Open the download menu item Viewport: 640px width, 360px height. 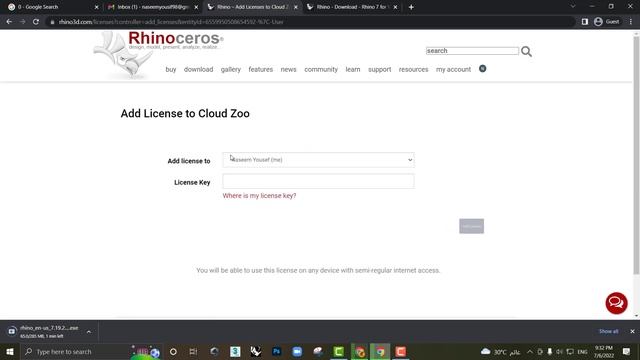[x=198, y=69]
